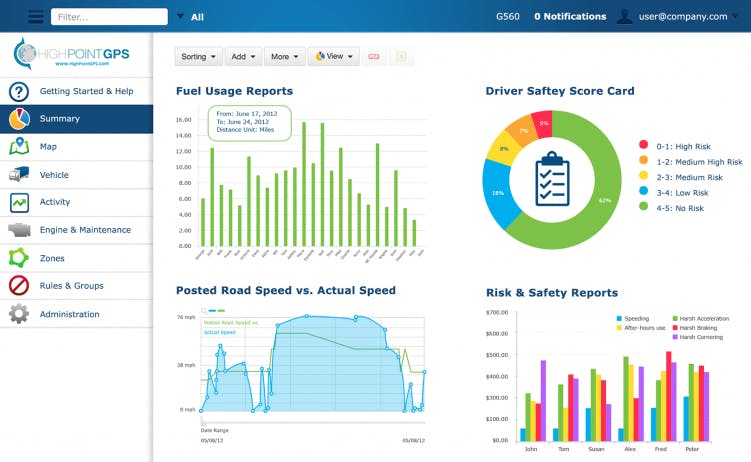Viewport: 751px width, 462px height.
Task: Click the High Risk red legend swatch
Action: (644, 145)
